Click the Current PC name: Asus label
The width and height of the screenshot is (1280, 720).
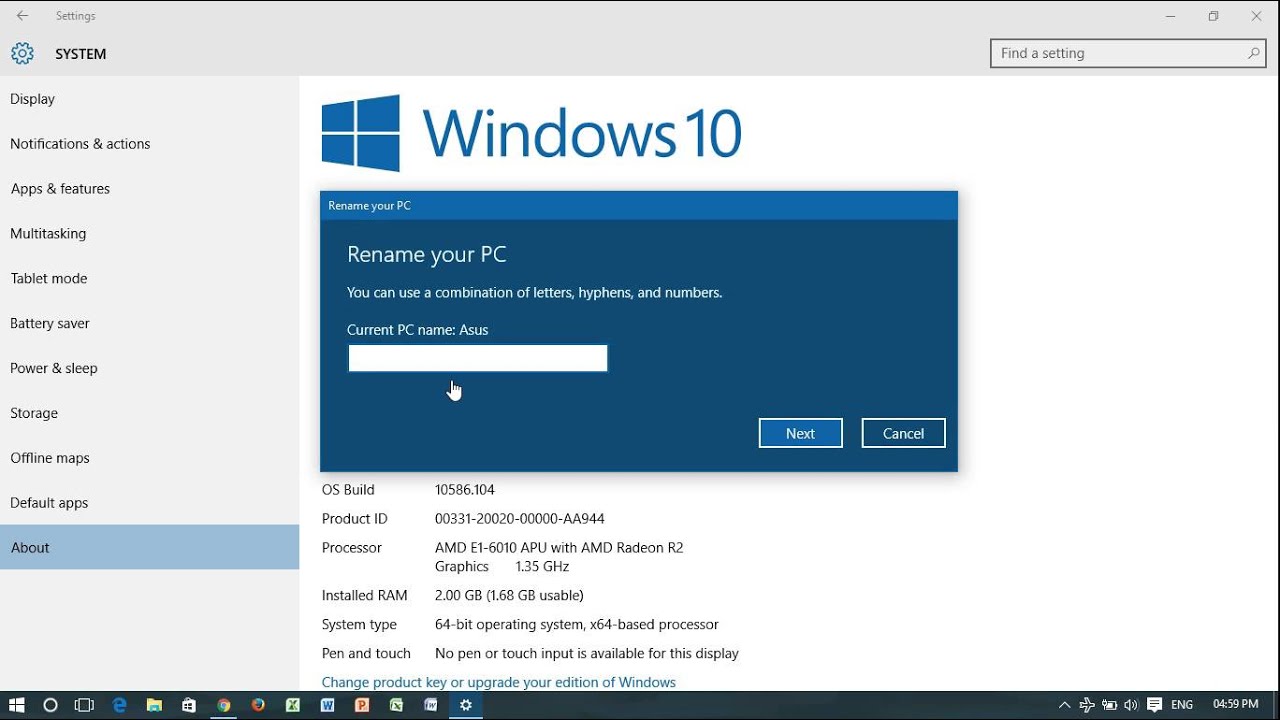click(x=418, y=330)
